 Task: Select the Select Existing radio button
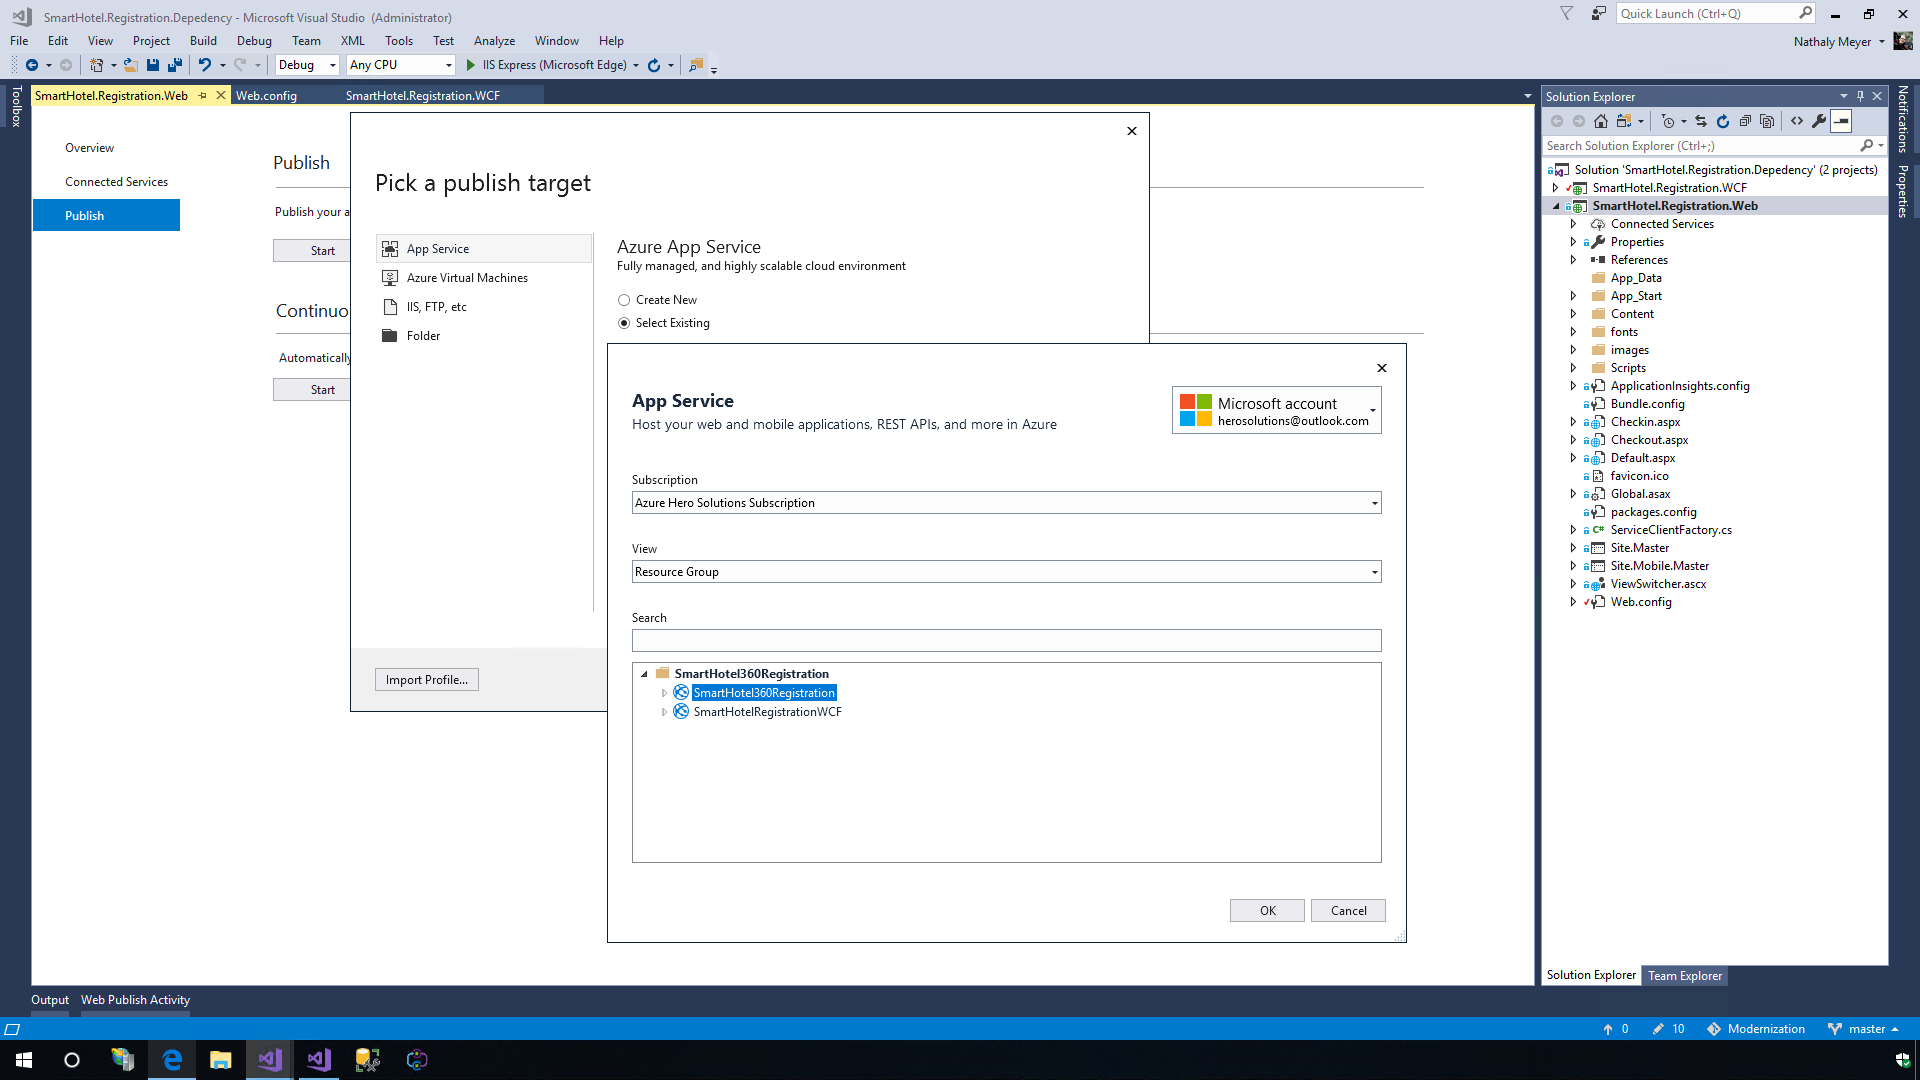tap(624, 323)
